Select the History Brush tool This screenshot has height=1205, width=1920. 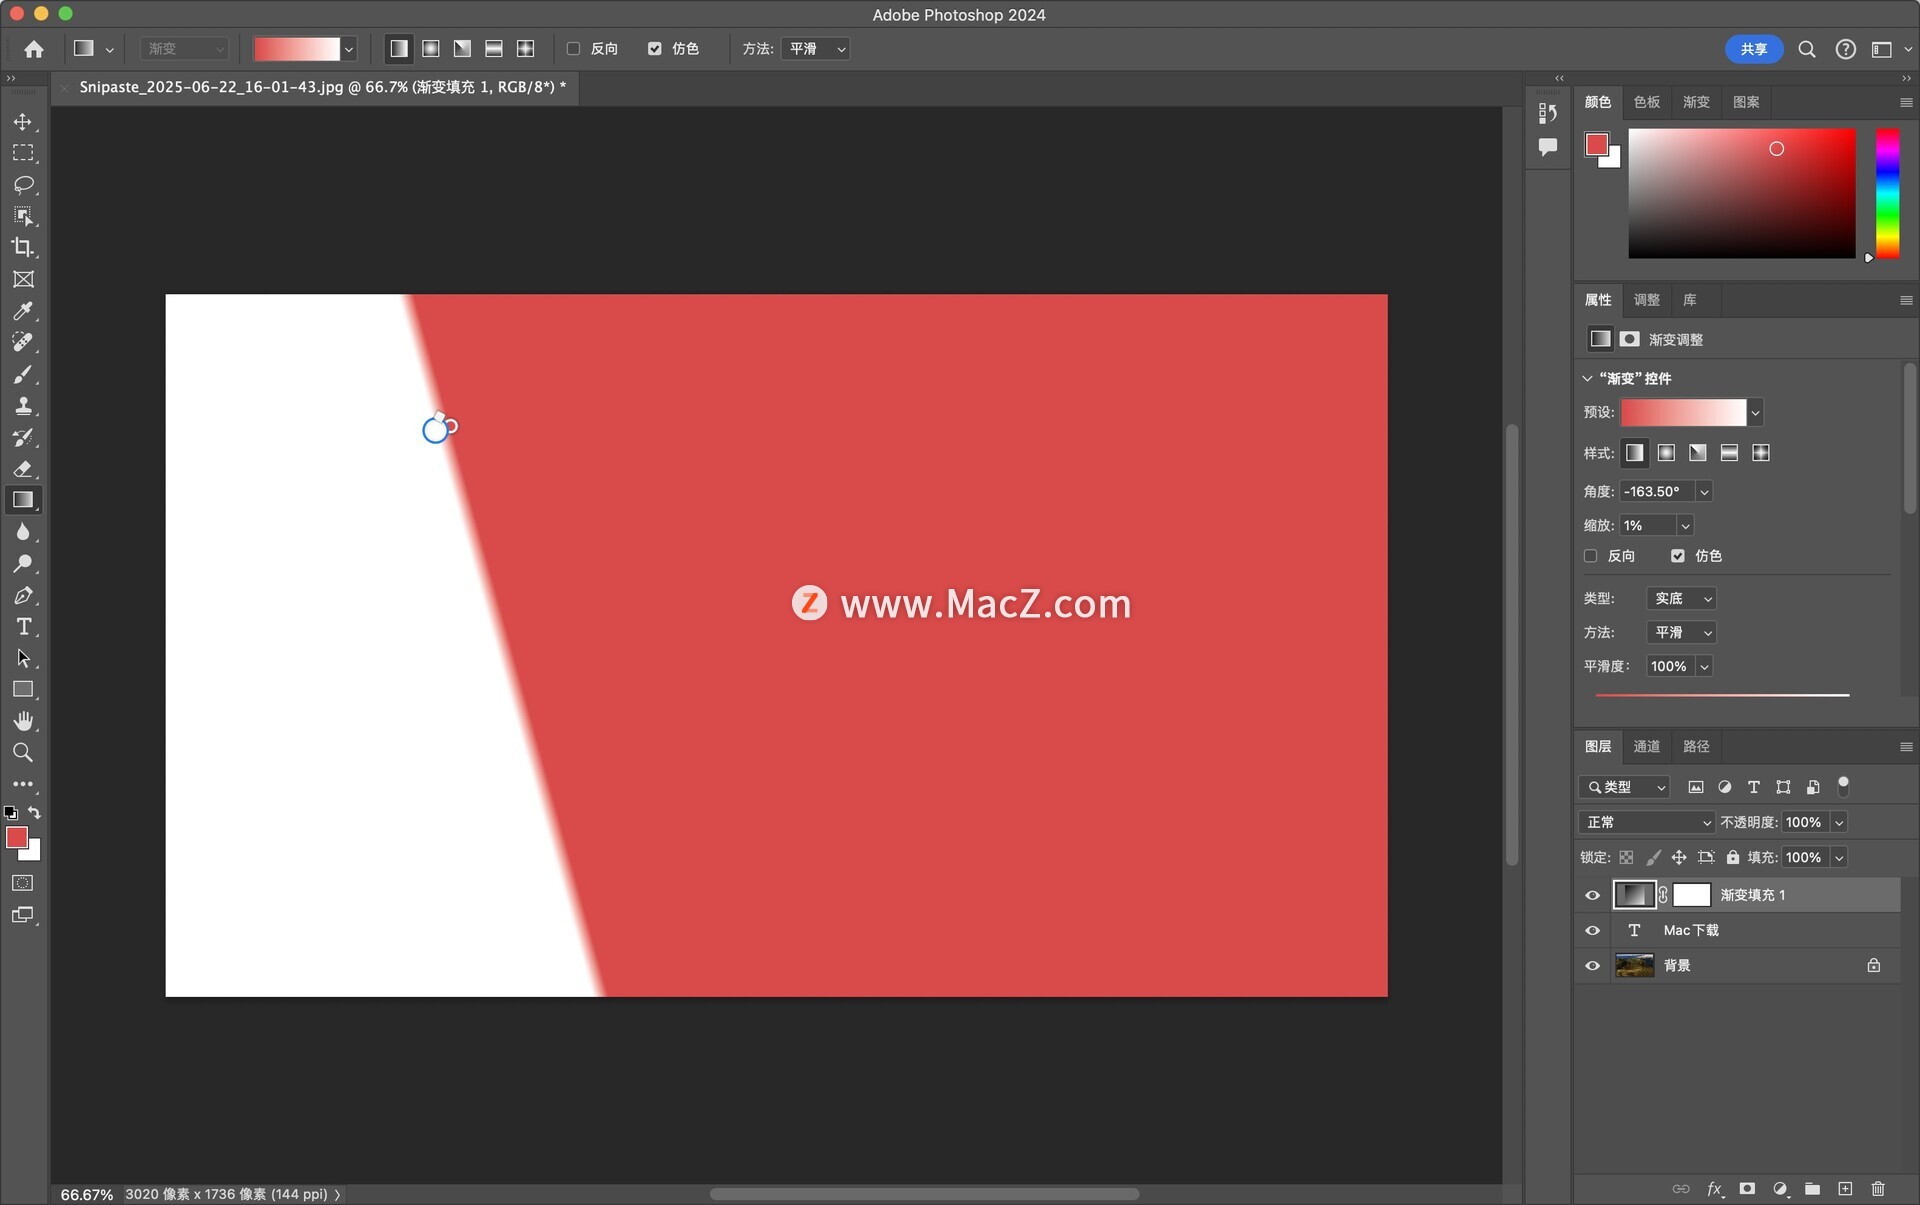point(23,437)
